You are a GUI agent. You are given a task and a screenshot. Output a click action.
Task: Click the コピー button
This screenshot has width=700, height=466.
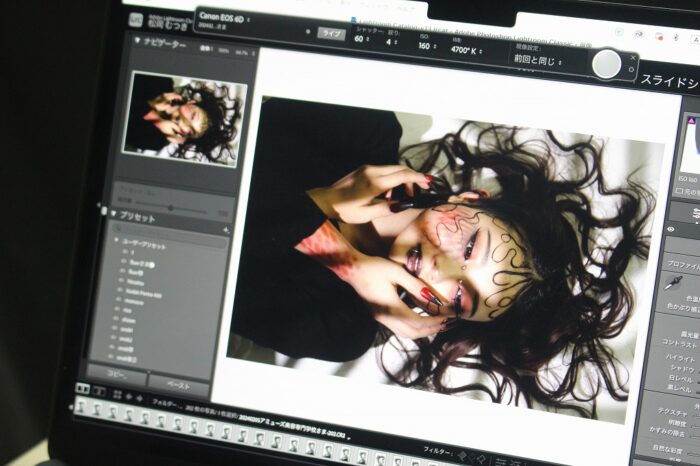(117, 374)
